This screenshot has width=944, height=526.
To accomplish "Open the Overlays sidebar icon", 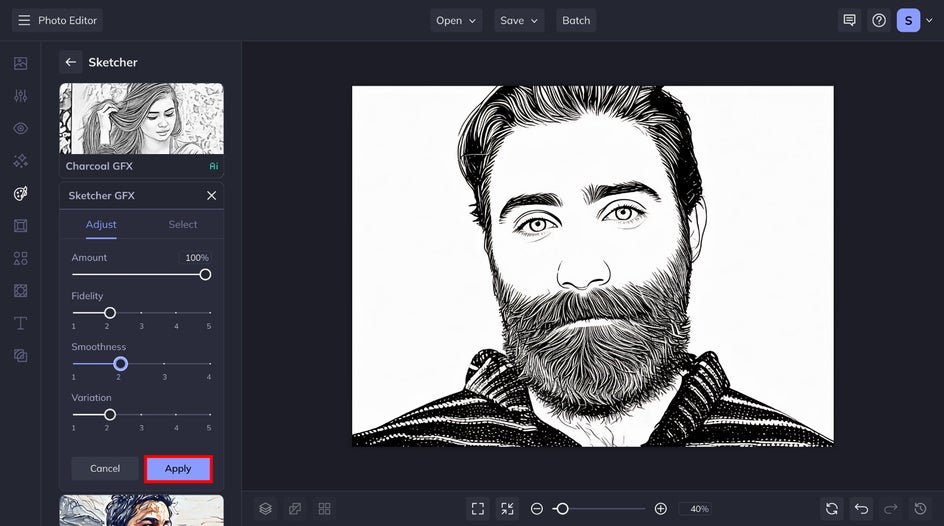I will point(20,291).
